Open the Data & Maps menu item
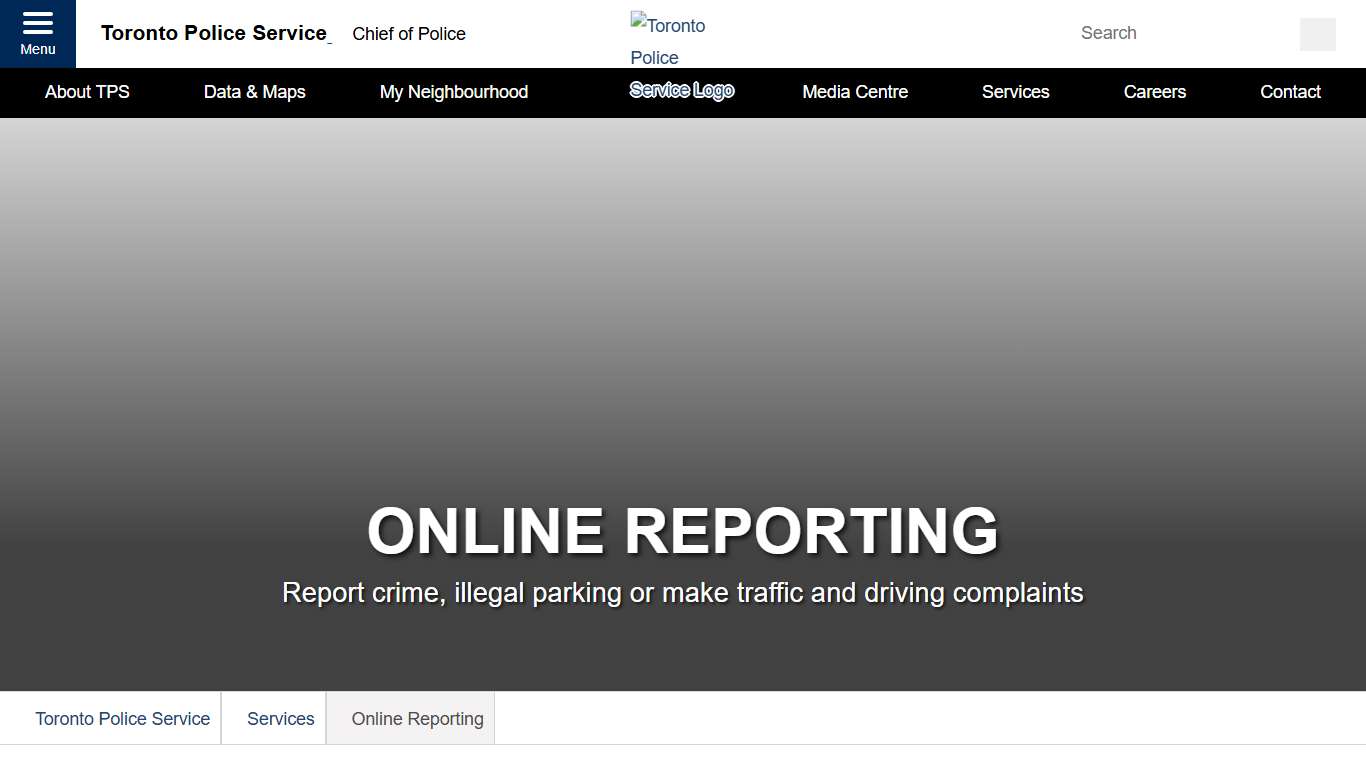The width and height of the screenshot is (1366, 768). pyautogui.click(x=254, y=92)
